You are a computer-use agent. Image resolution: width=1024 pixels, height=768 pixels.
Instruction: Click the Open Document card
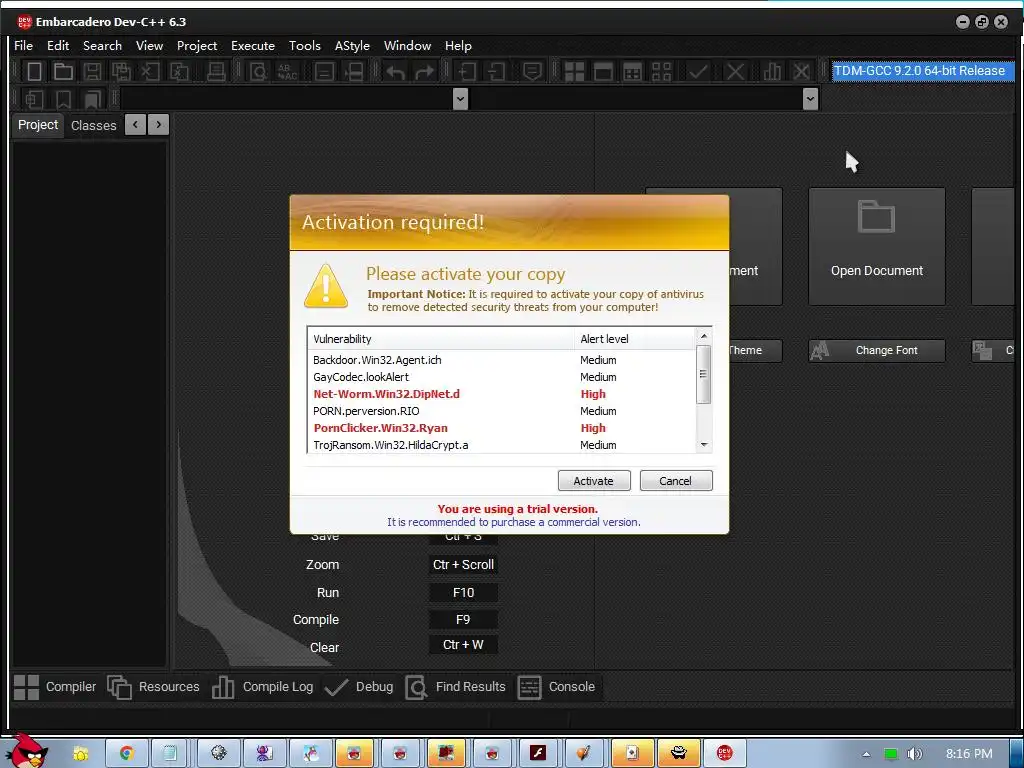coord(876,246)
